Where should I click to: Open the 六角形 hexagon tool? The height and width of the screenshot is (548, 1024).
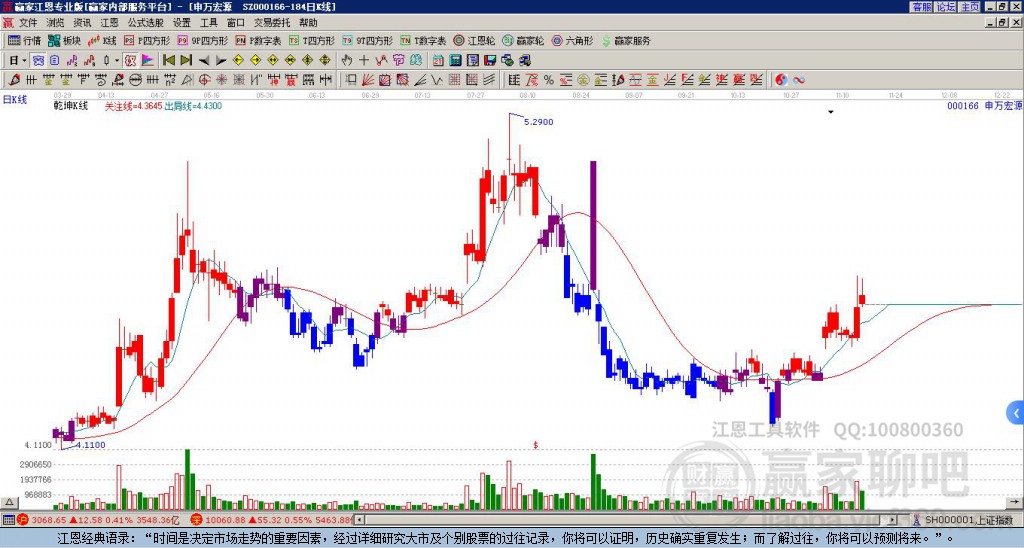coord(573,40)
